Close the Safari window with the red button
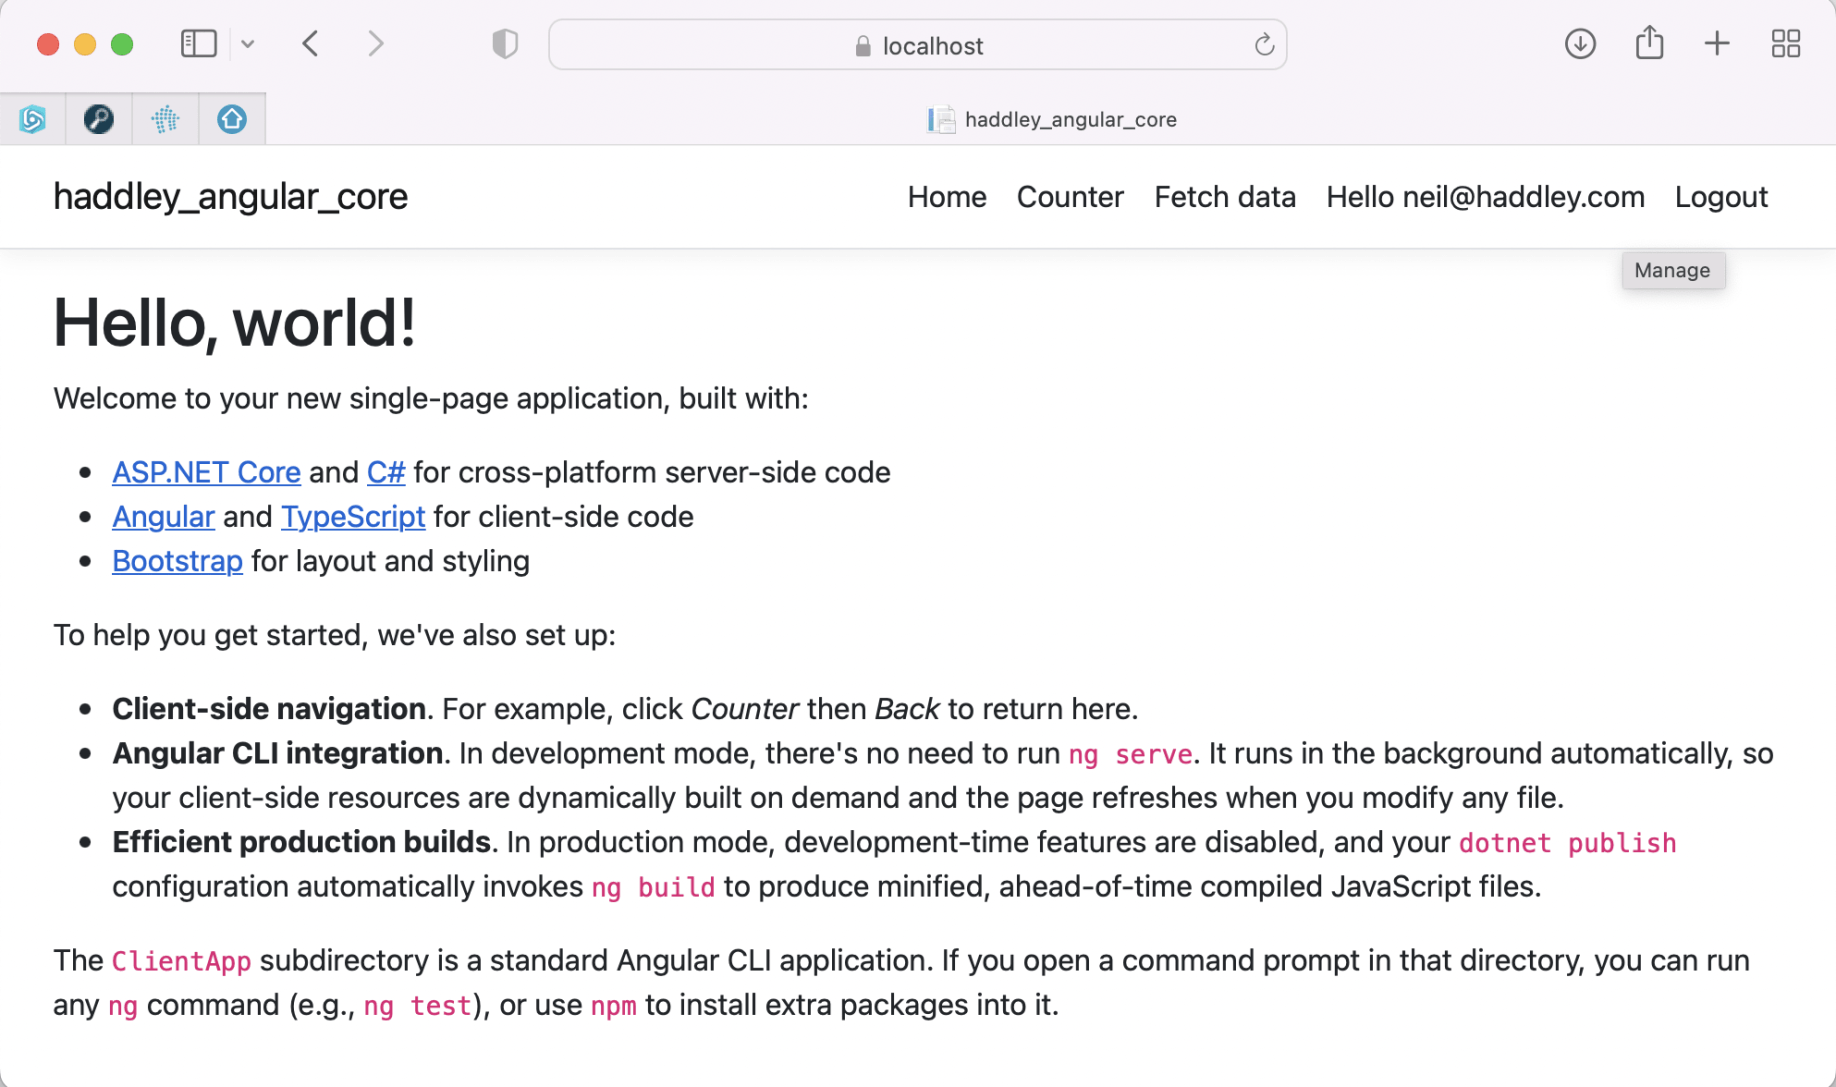Viewport: 1836px width, 1087px height. (47, 44)
